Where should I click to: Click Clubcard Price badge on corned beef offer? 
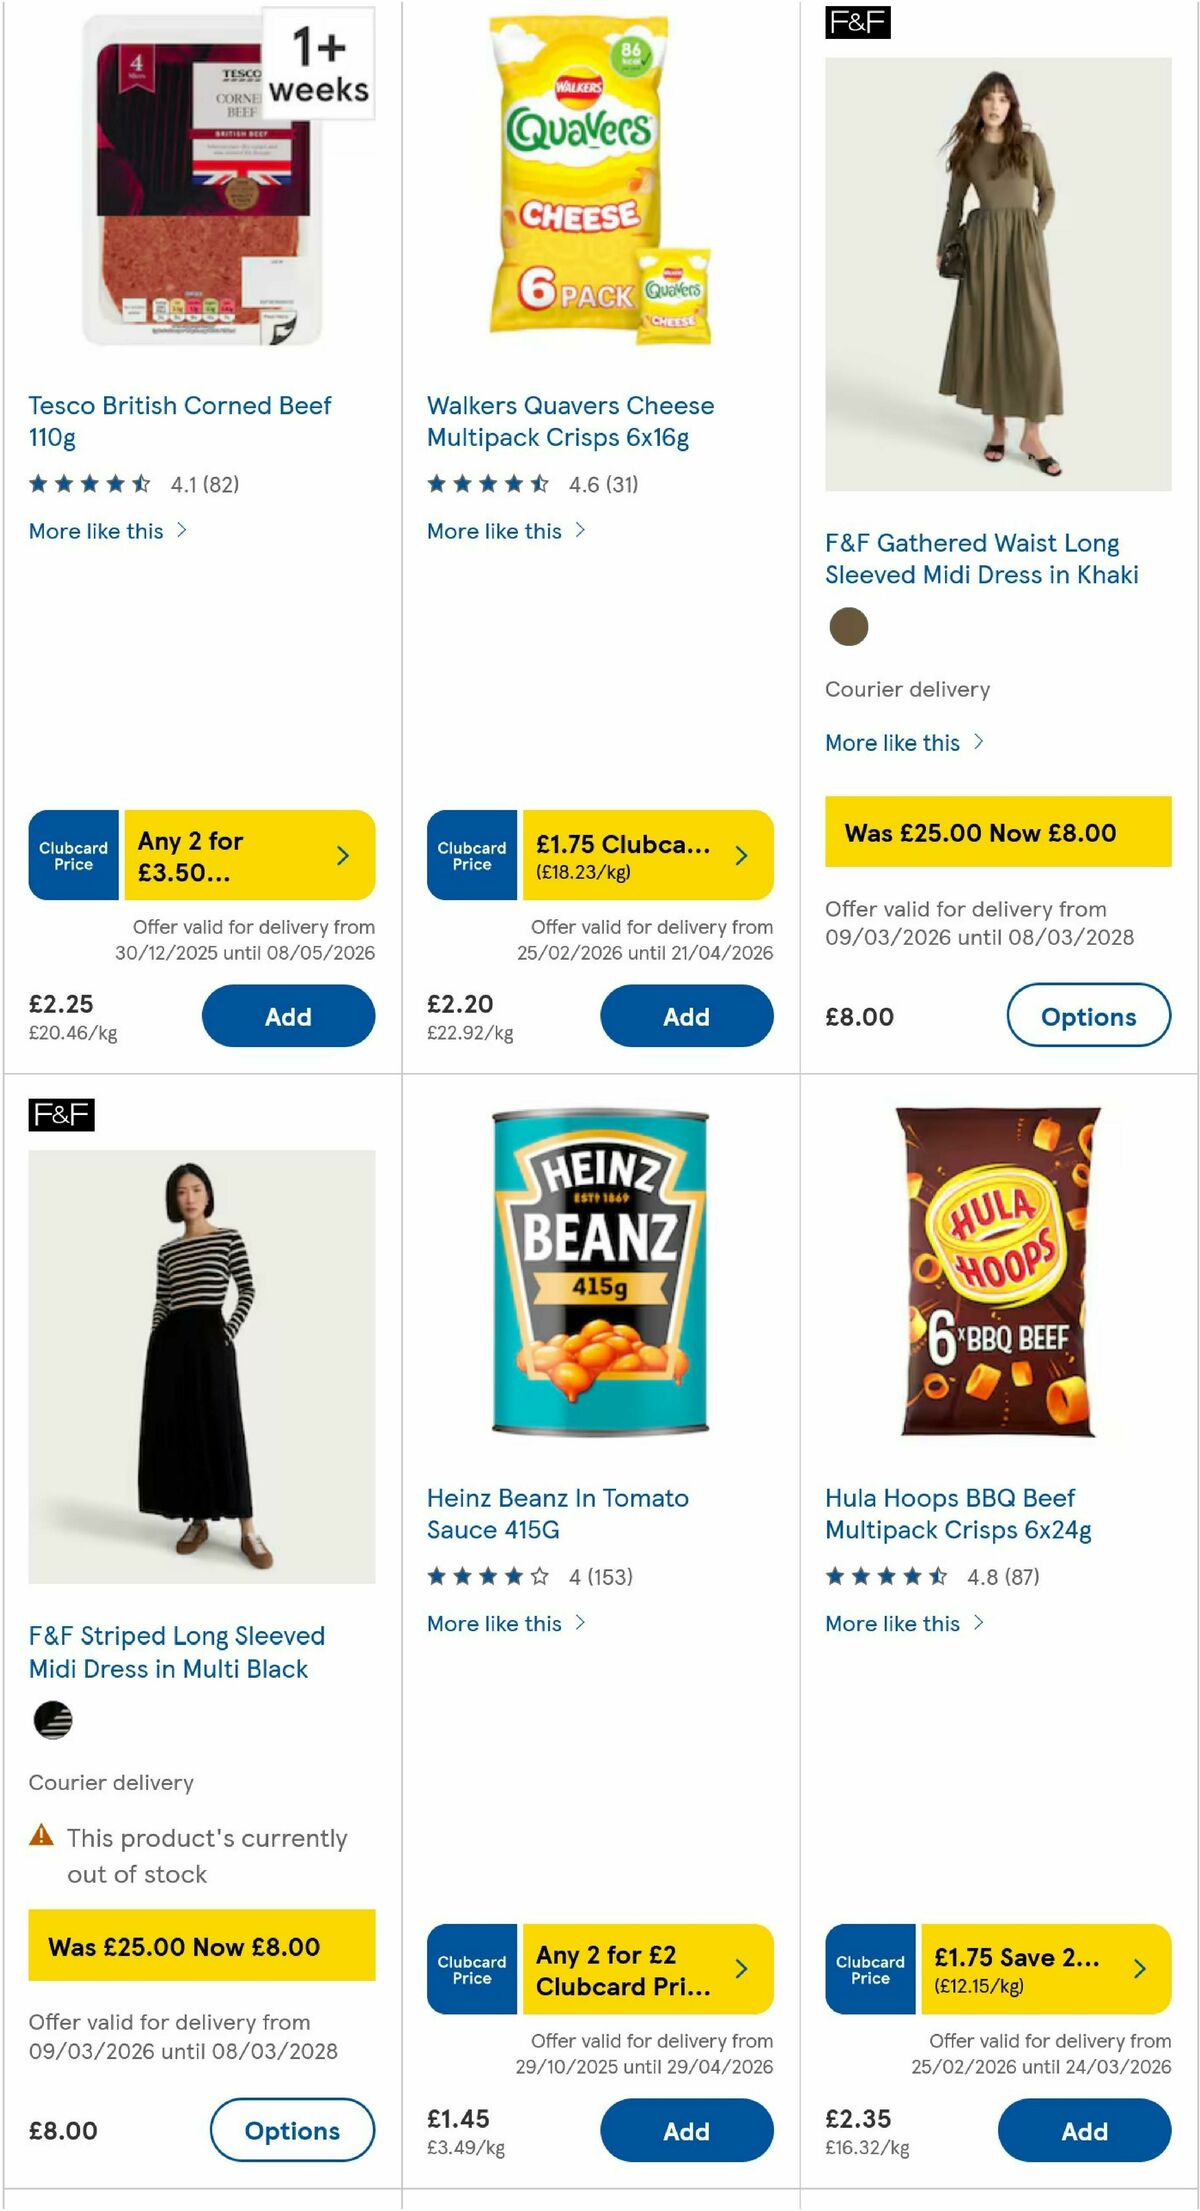[x=72, y=855]
